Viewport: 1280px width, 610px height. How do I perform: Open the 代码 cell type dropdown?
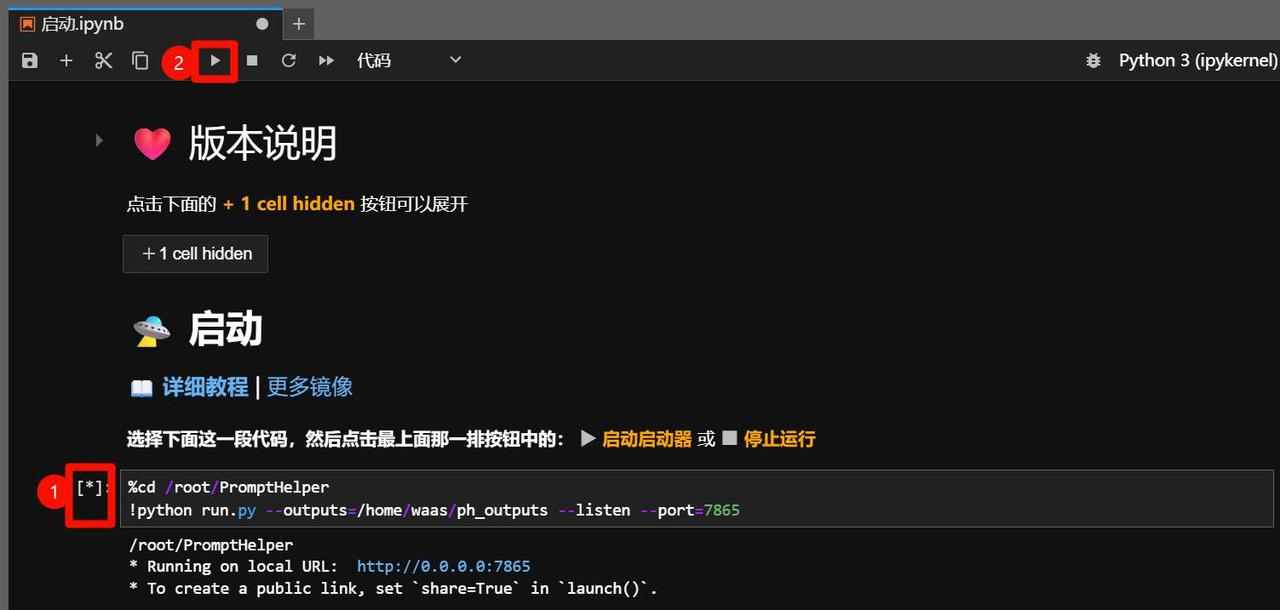409,61
